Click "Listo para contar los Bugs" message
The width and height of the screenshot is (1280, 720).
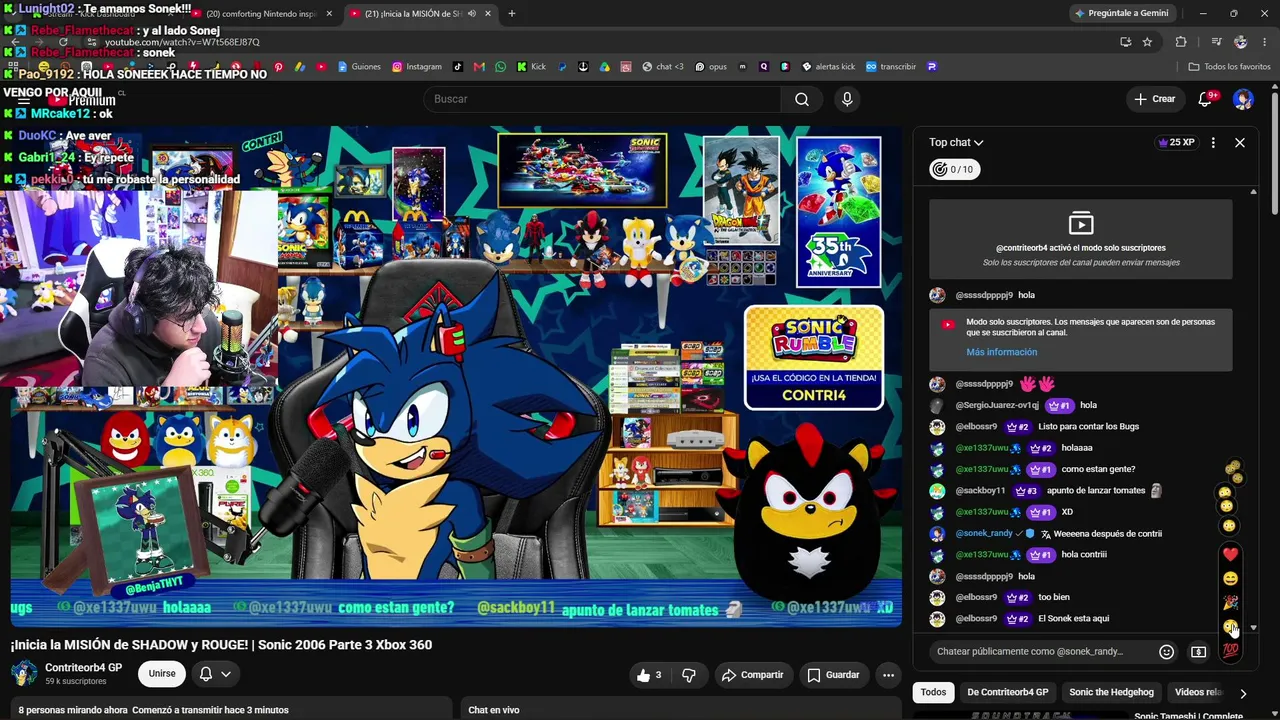pos(1088,427)
